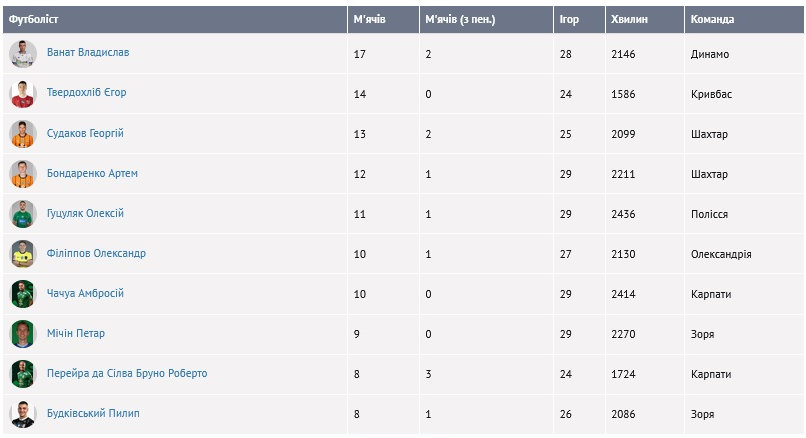Sort by the М'ячів column header
806x438 pixels.
(370, 19)
